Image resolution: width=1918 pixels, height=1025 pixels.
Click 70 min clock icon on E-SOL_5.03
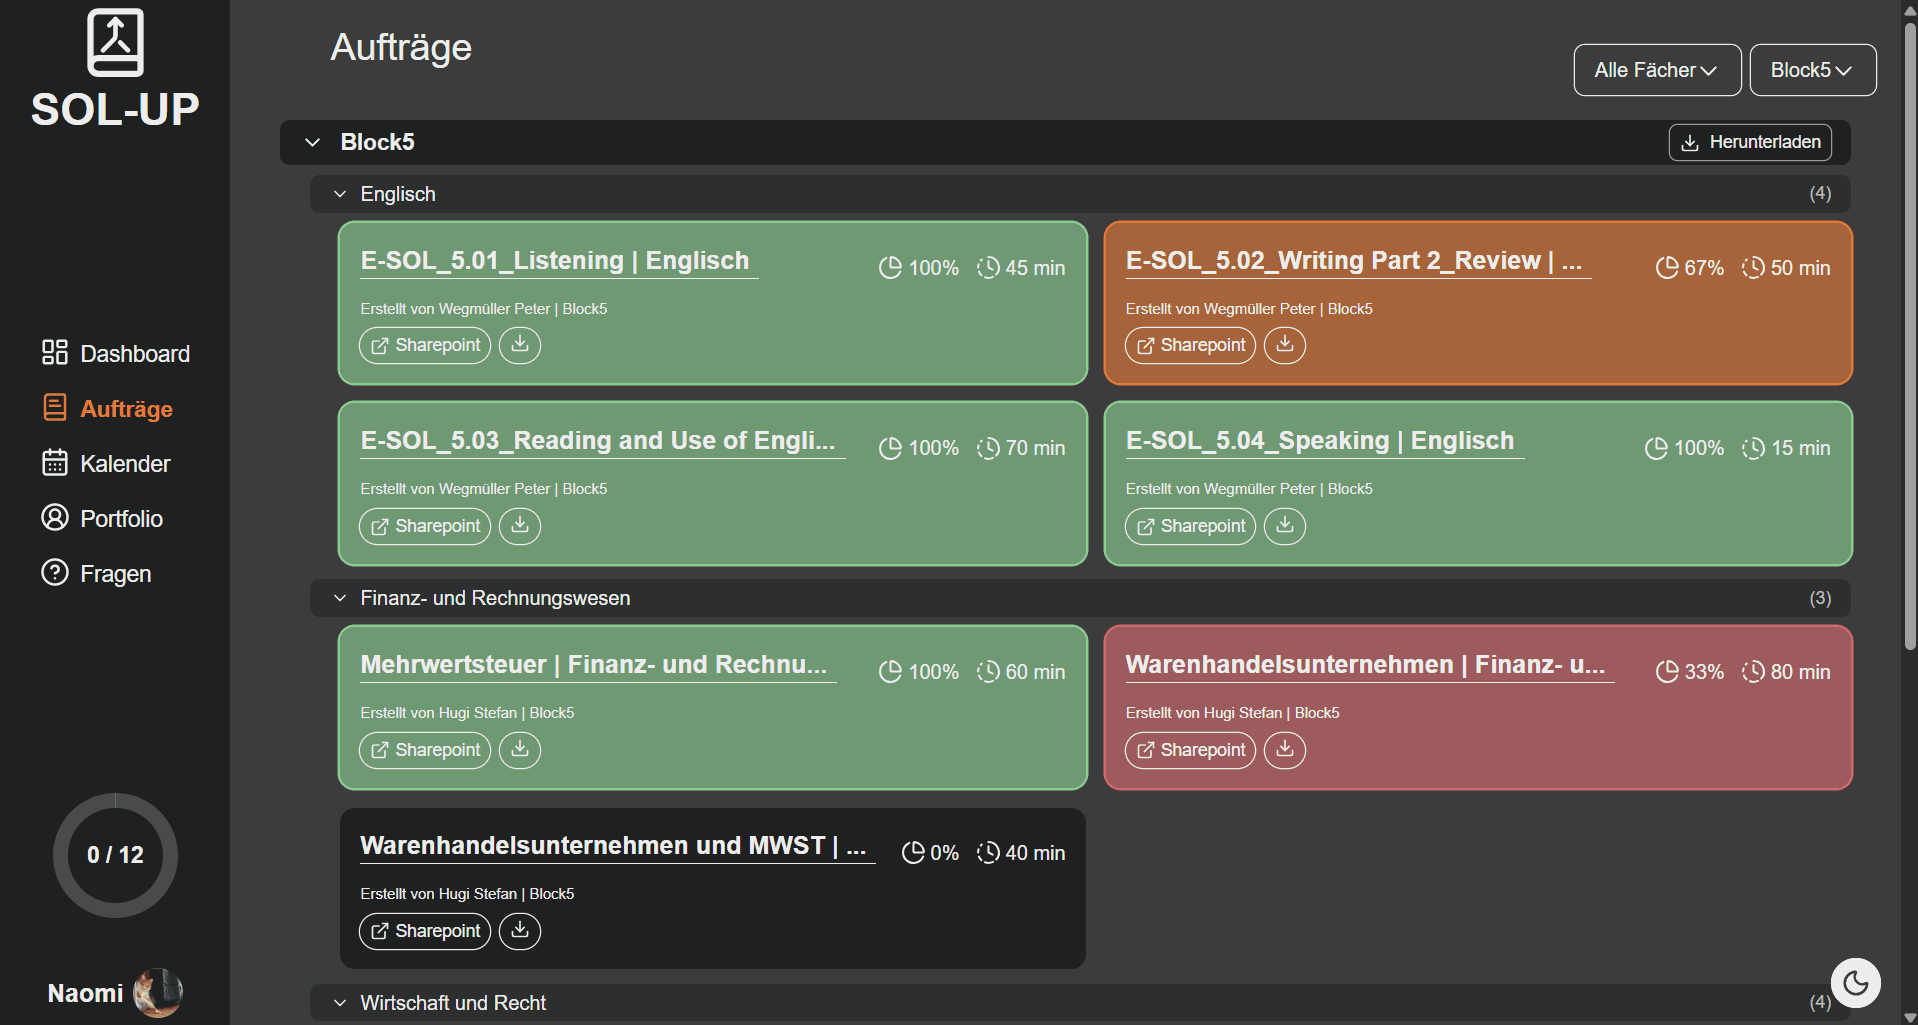pos(988,448)
